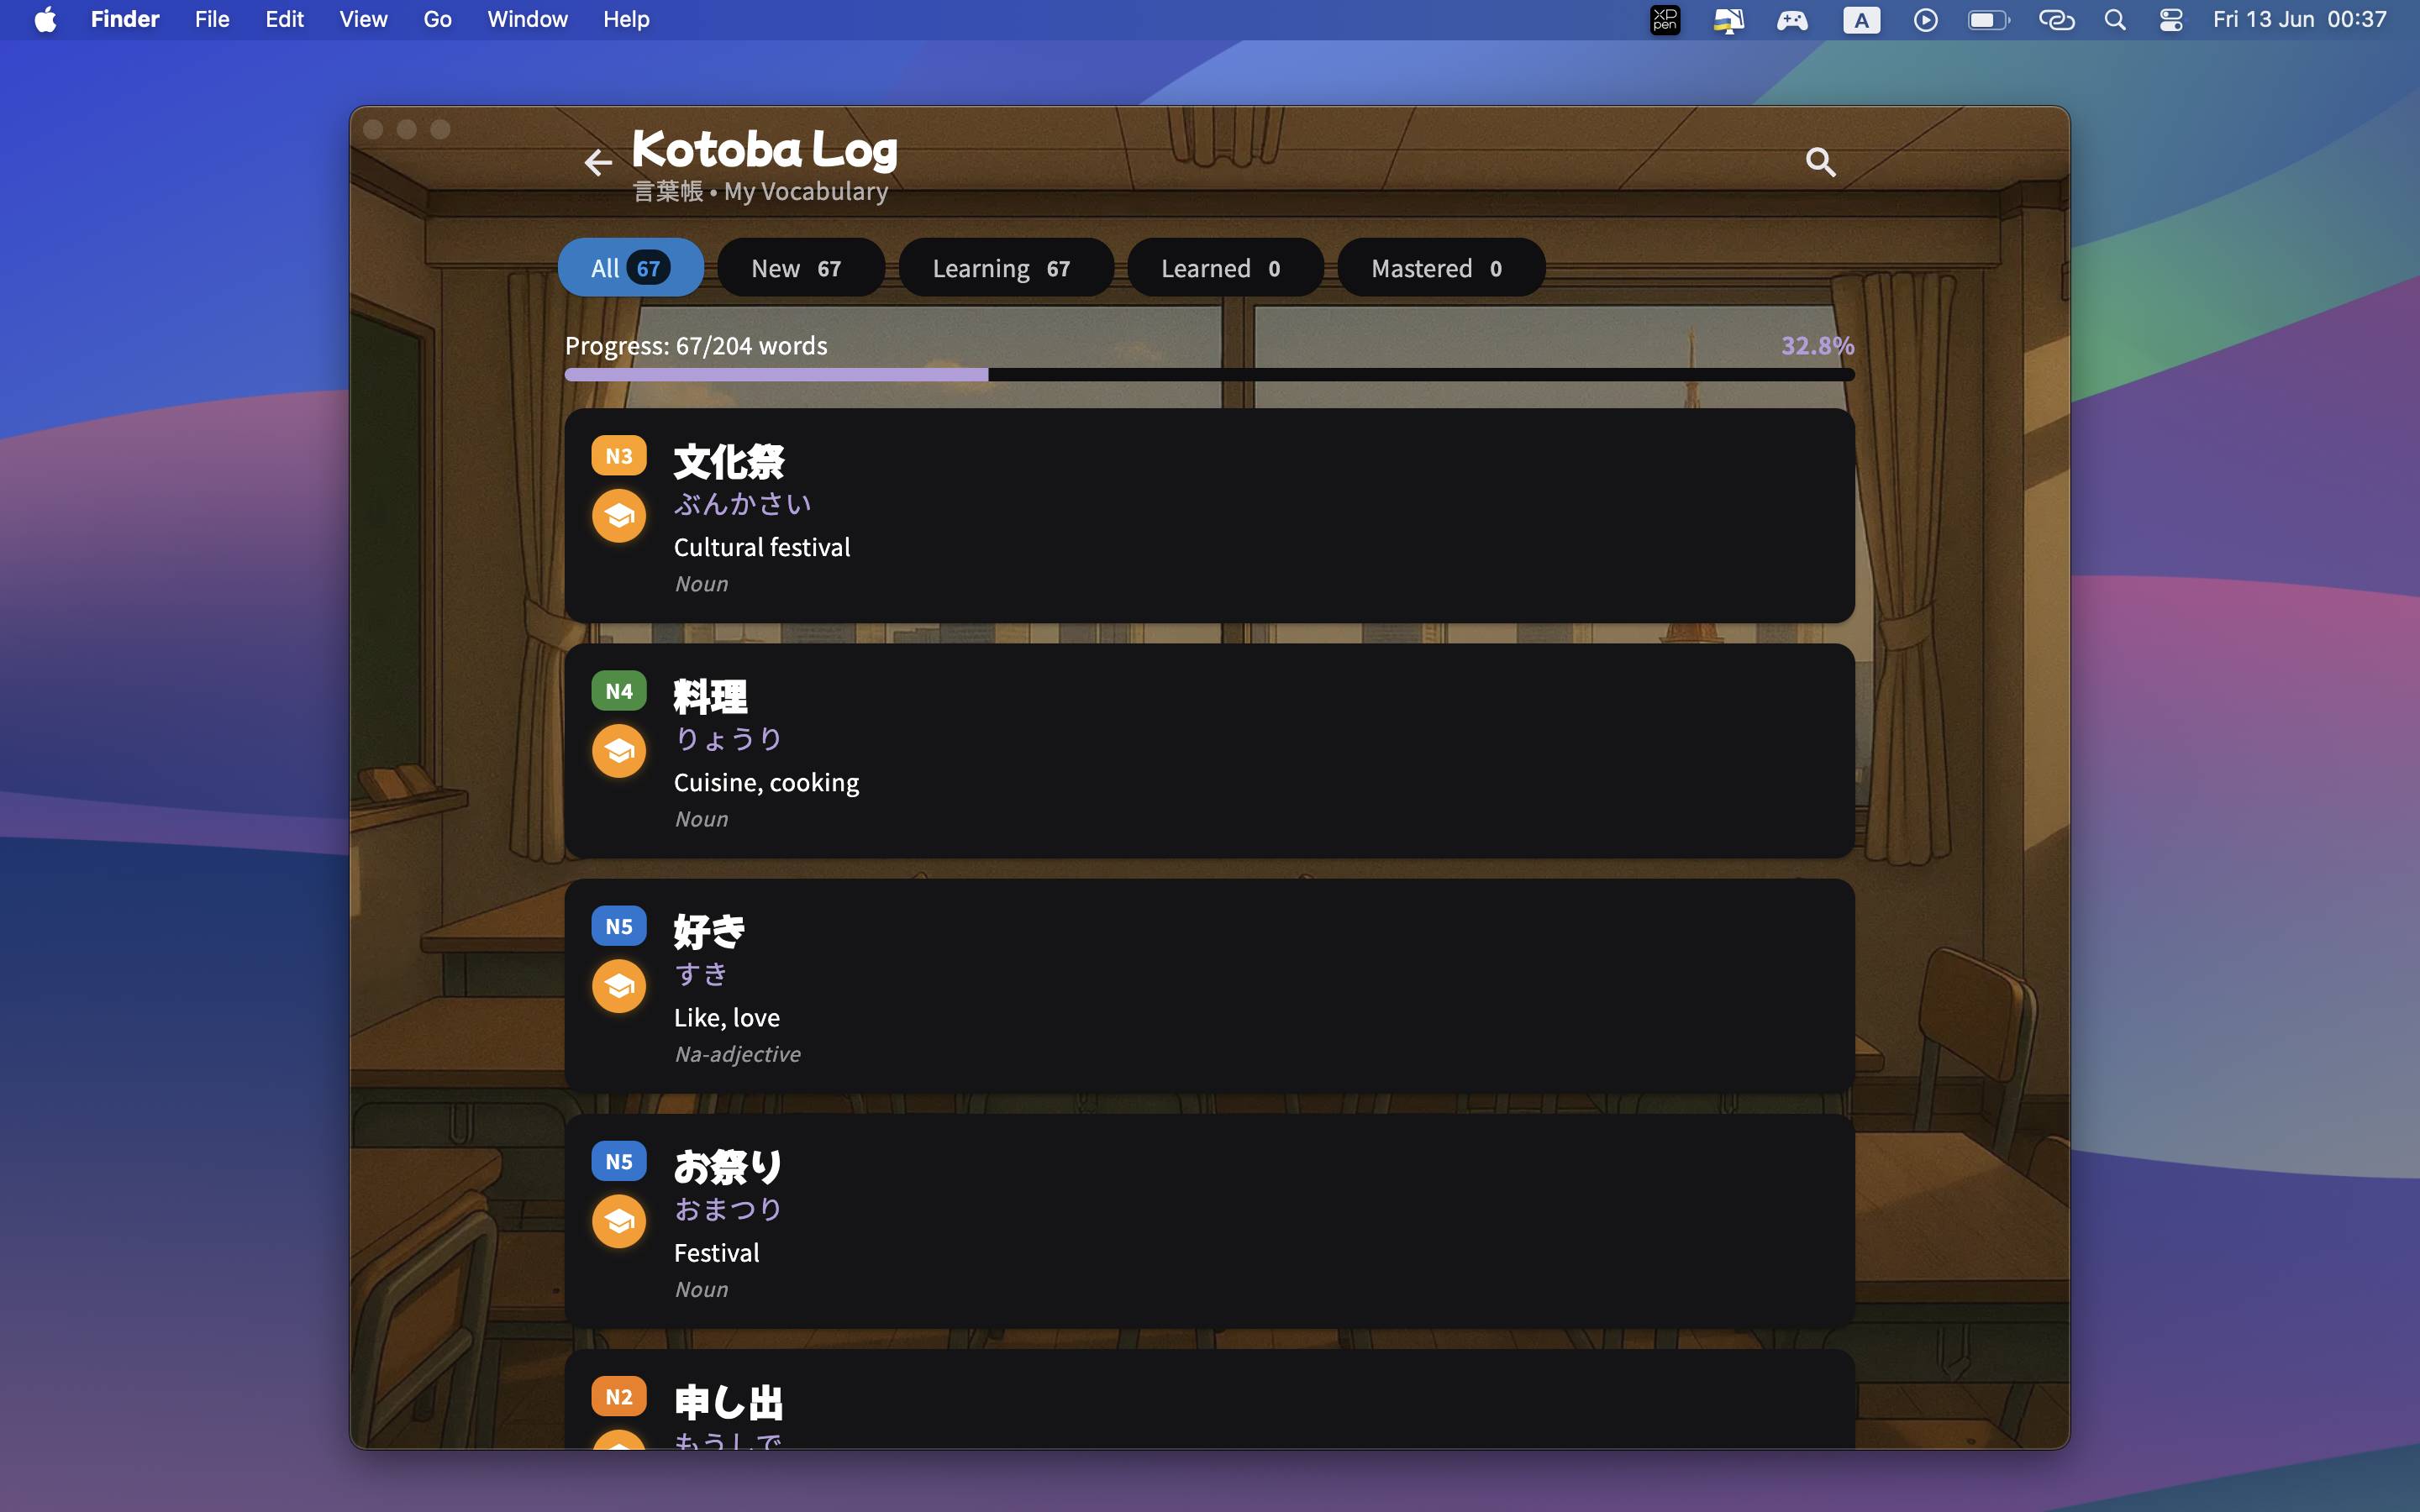Open the 料理 vocabulary card
This screenshot has height=1512, width=2420.
(1209, 750)
